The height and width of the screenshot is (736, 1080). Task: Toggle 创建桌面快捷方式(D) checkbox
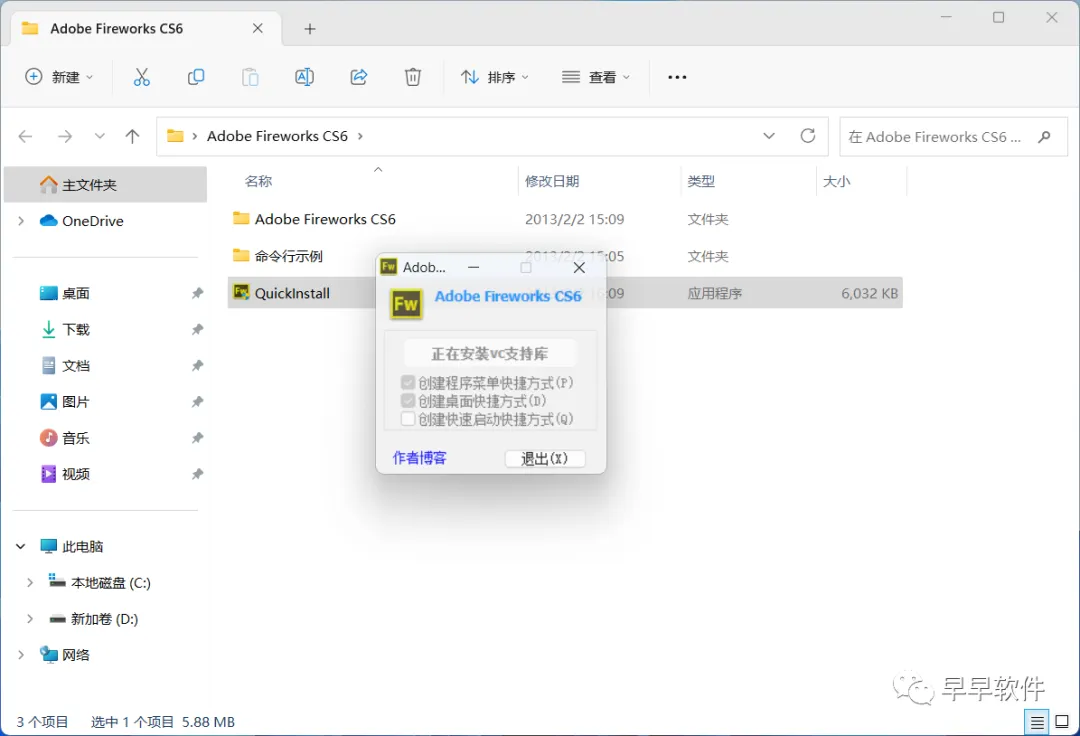click(408, 401)
